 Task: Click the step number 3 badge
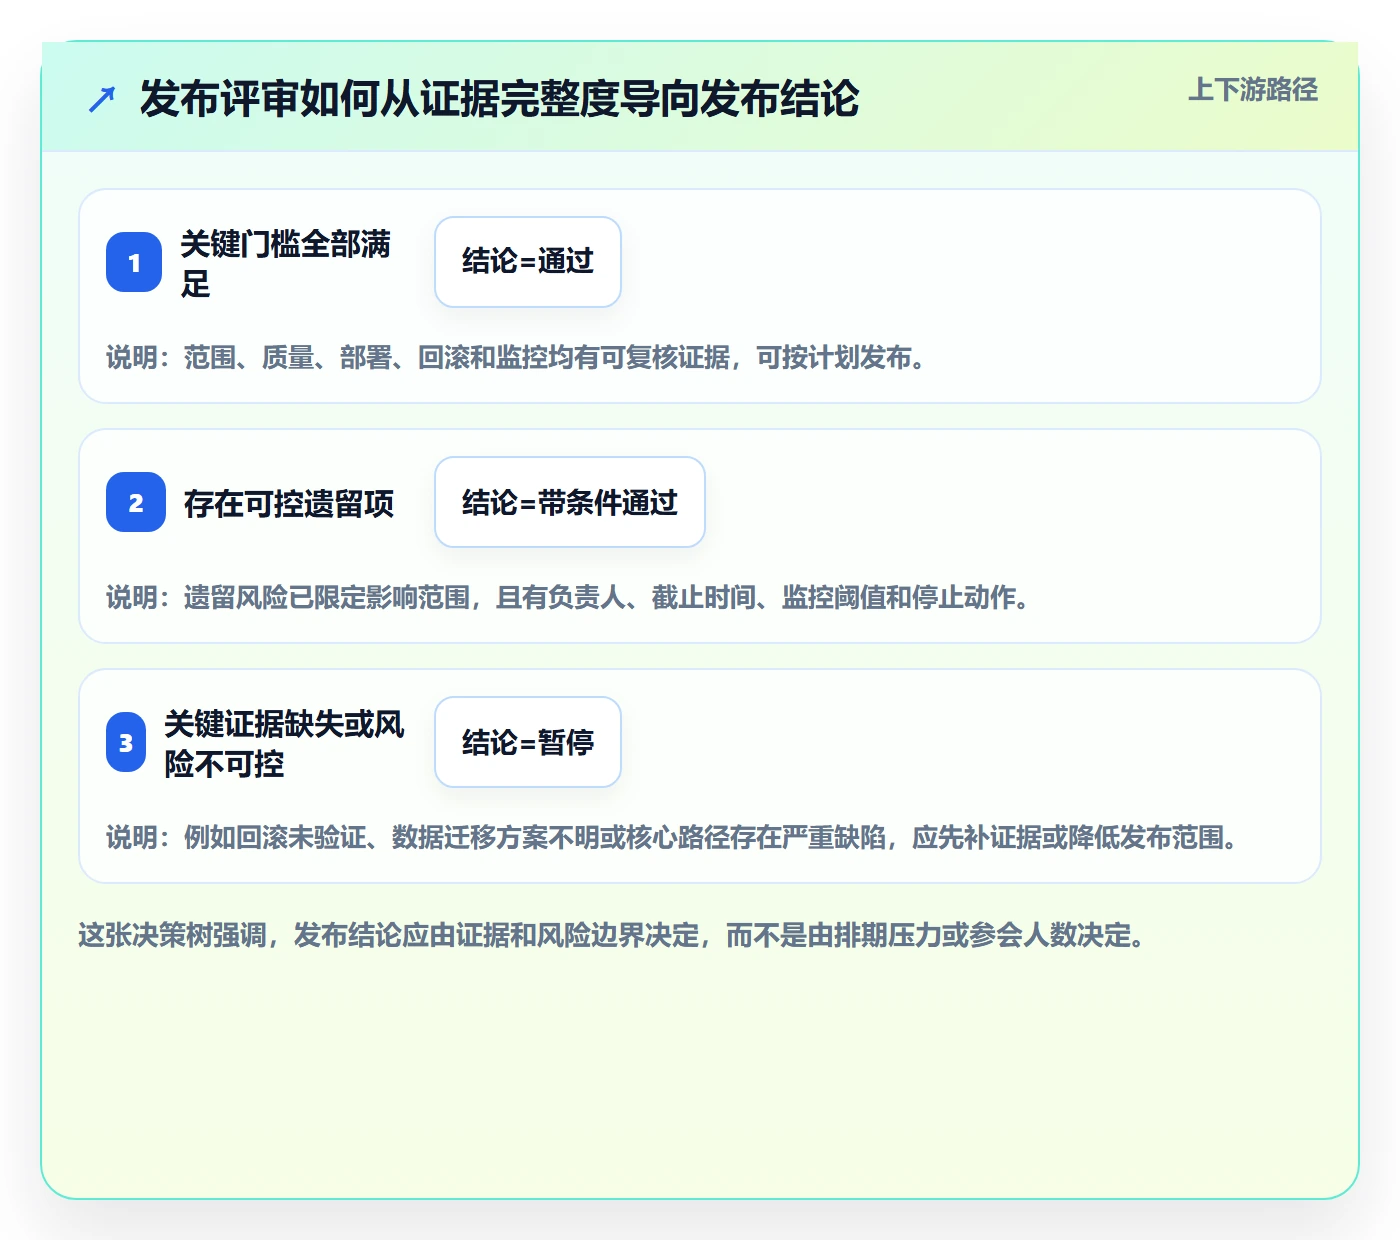click(126, 742)
